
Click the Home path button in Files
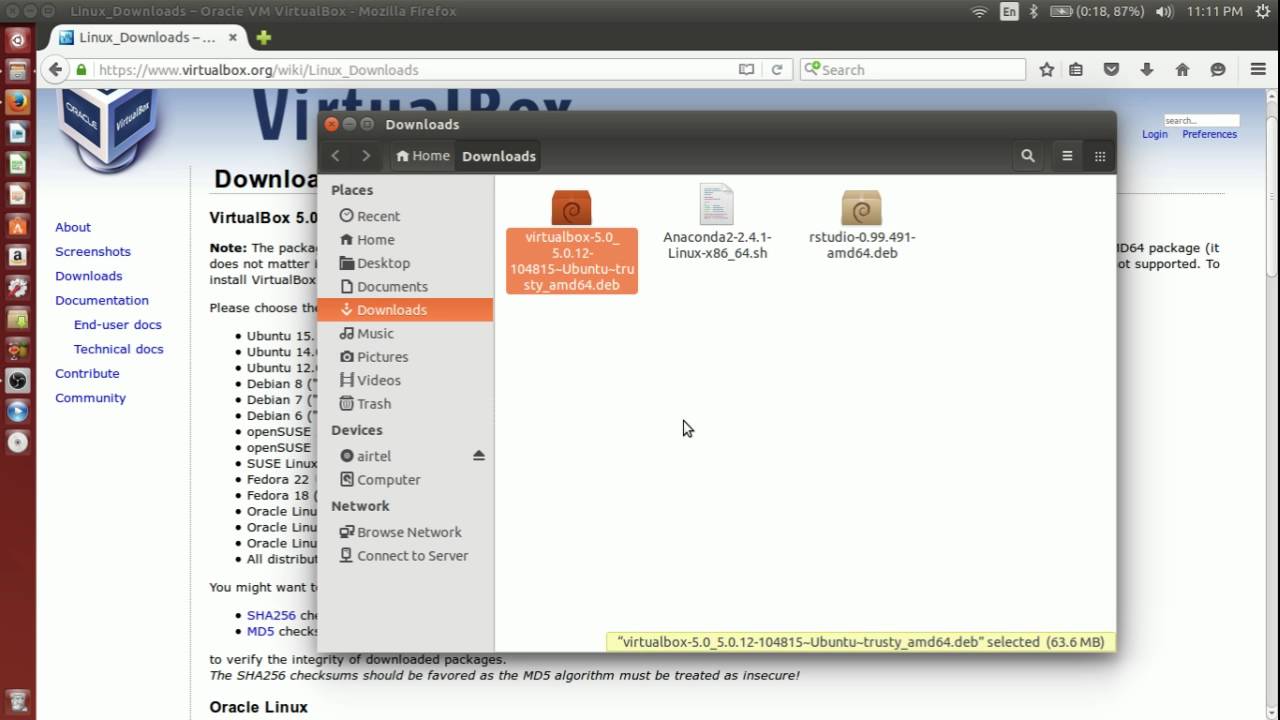(422, 156)
